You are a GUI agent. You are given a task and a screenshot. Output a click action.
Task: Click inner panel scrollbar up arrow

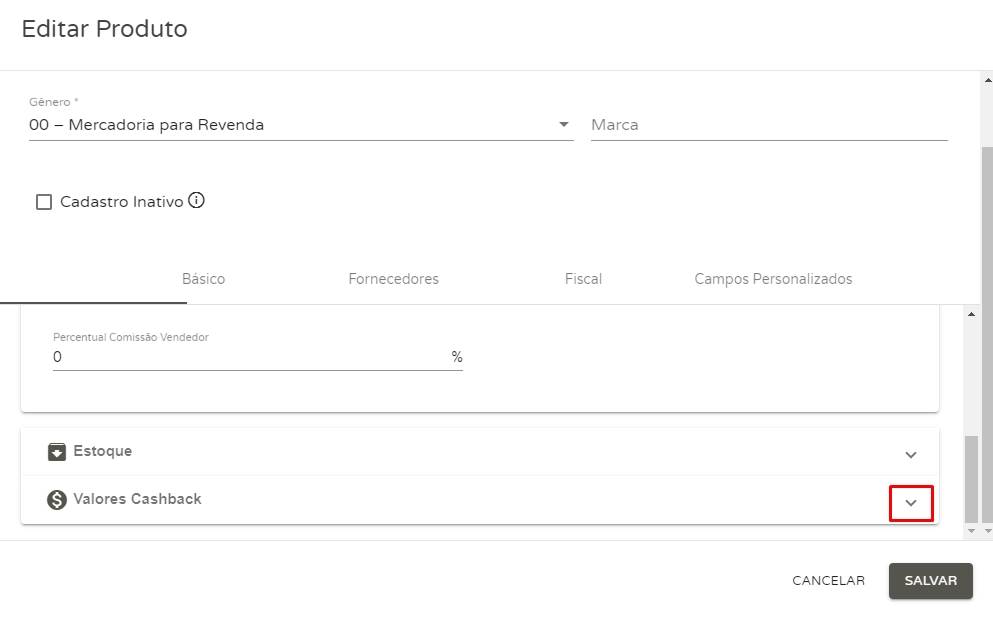(x=971, y=314)
